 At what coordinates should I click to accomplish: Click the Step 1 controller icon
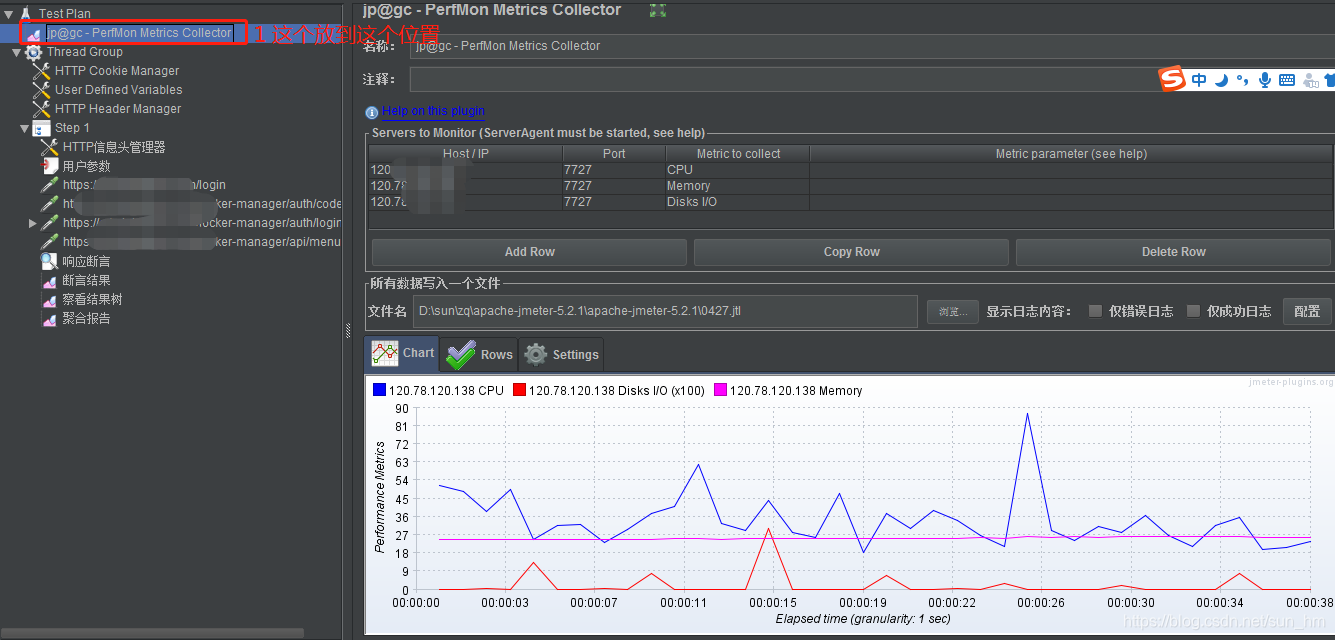41,128
